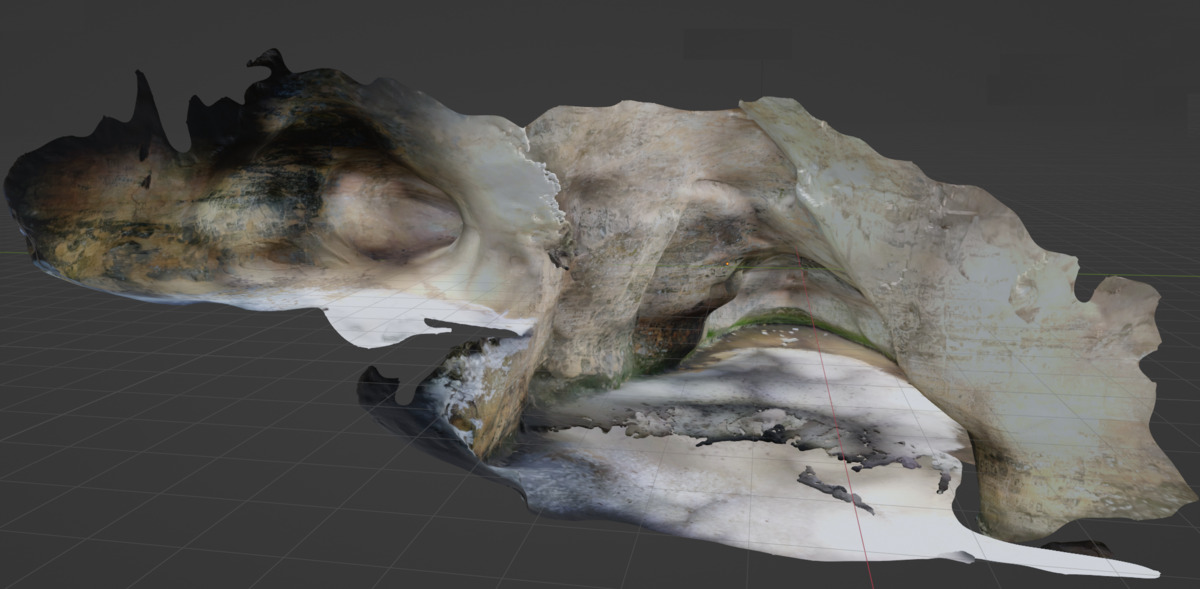Click the curled dark tip atop the mesh
The width and height of the screenshot is (1200, 589).
[x=268, y=66]
